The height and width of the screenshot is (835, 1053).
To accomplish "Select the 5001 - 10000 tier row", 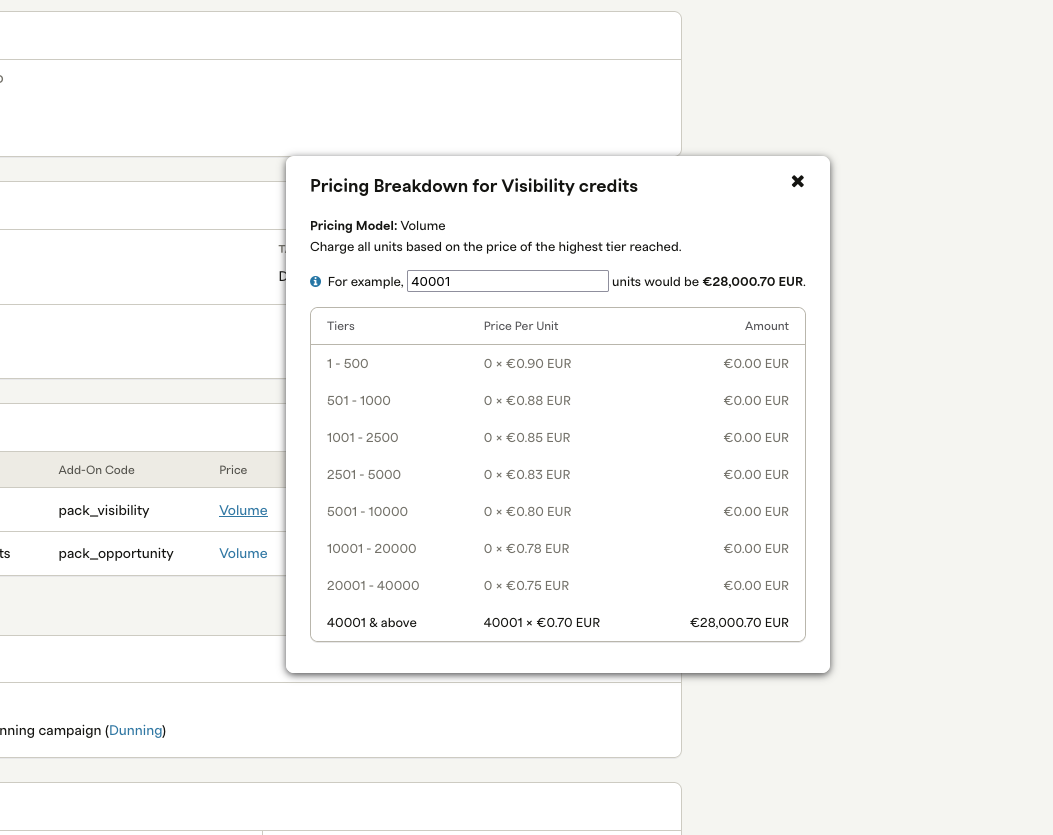I will point(557,511).
